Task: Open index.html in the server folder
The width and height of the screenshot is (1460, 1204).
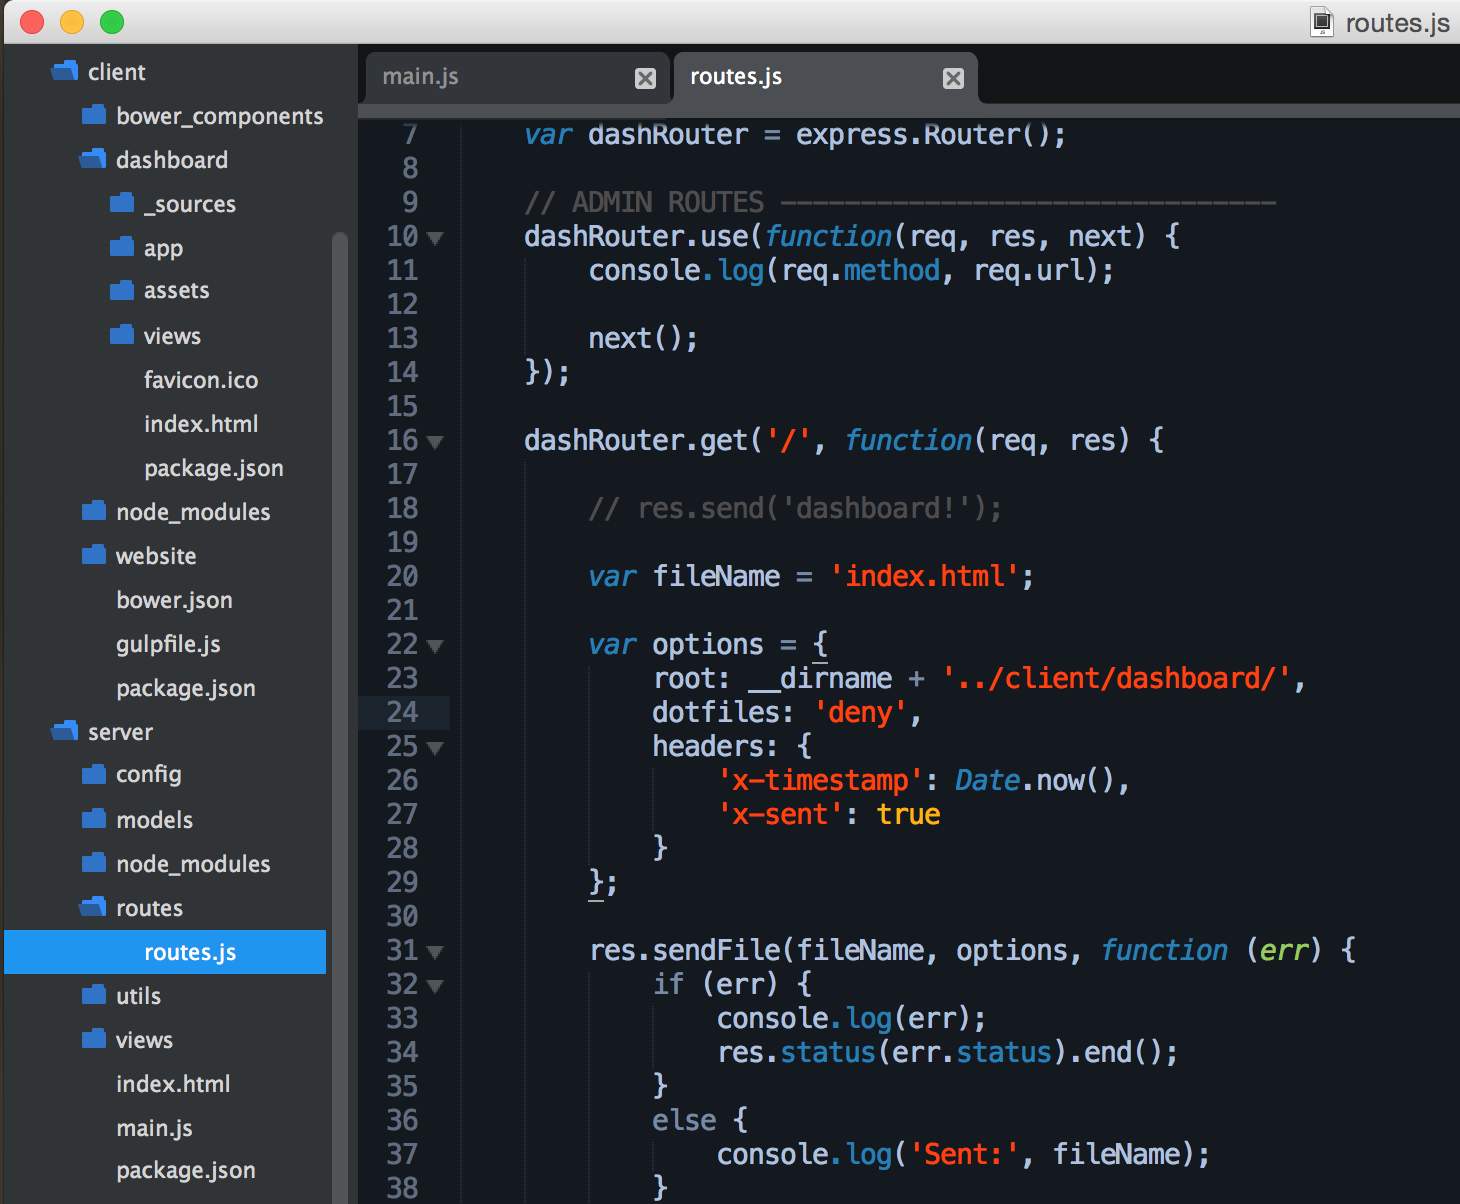Action: [x=173, y=1084]
